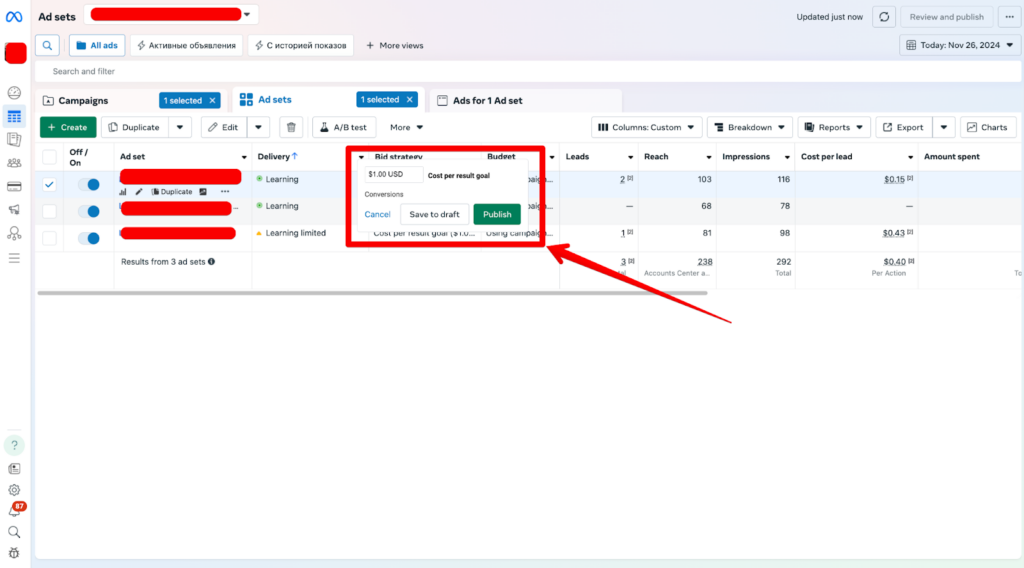1024x568 pixels.
Task: Switch to the Campaigns tab
Action: point(83,100)
